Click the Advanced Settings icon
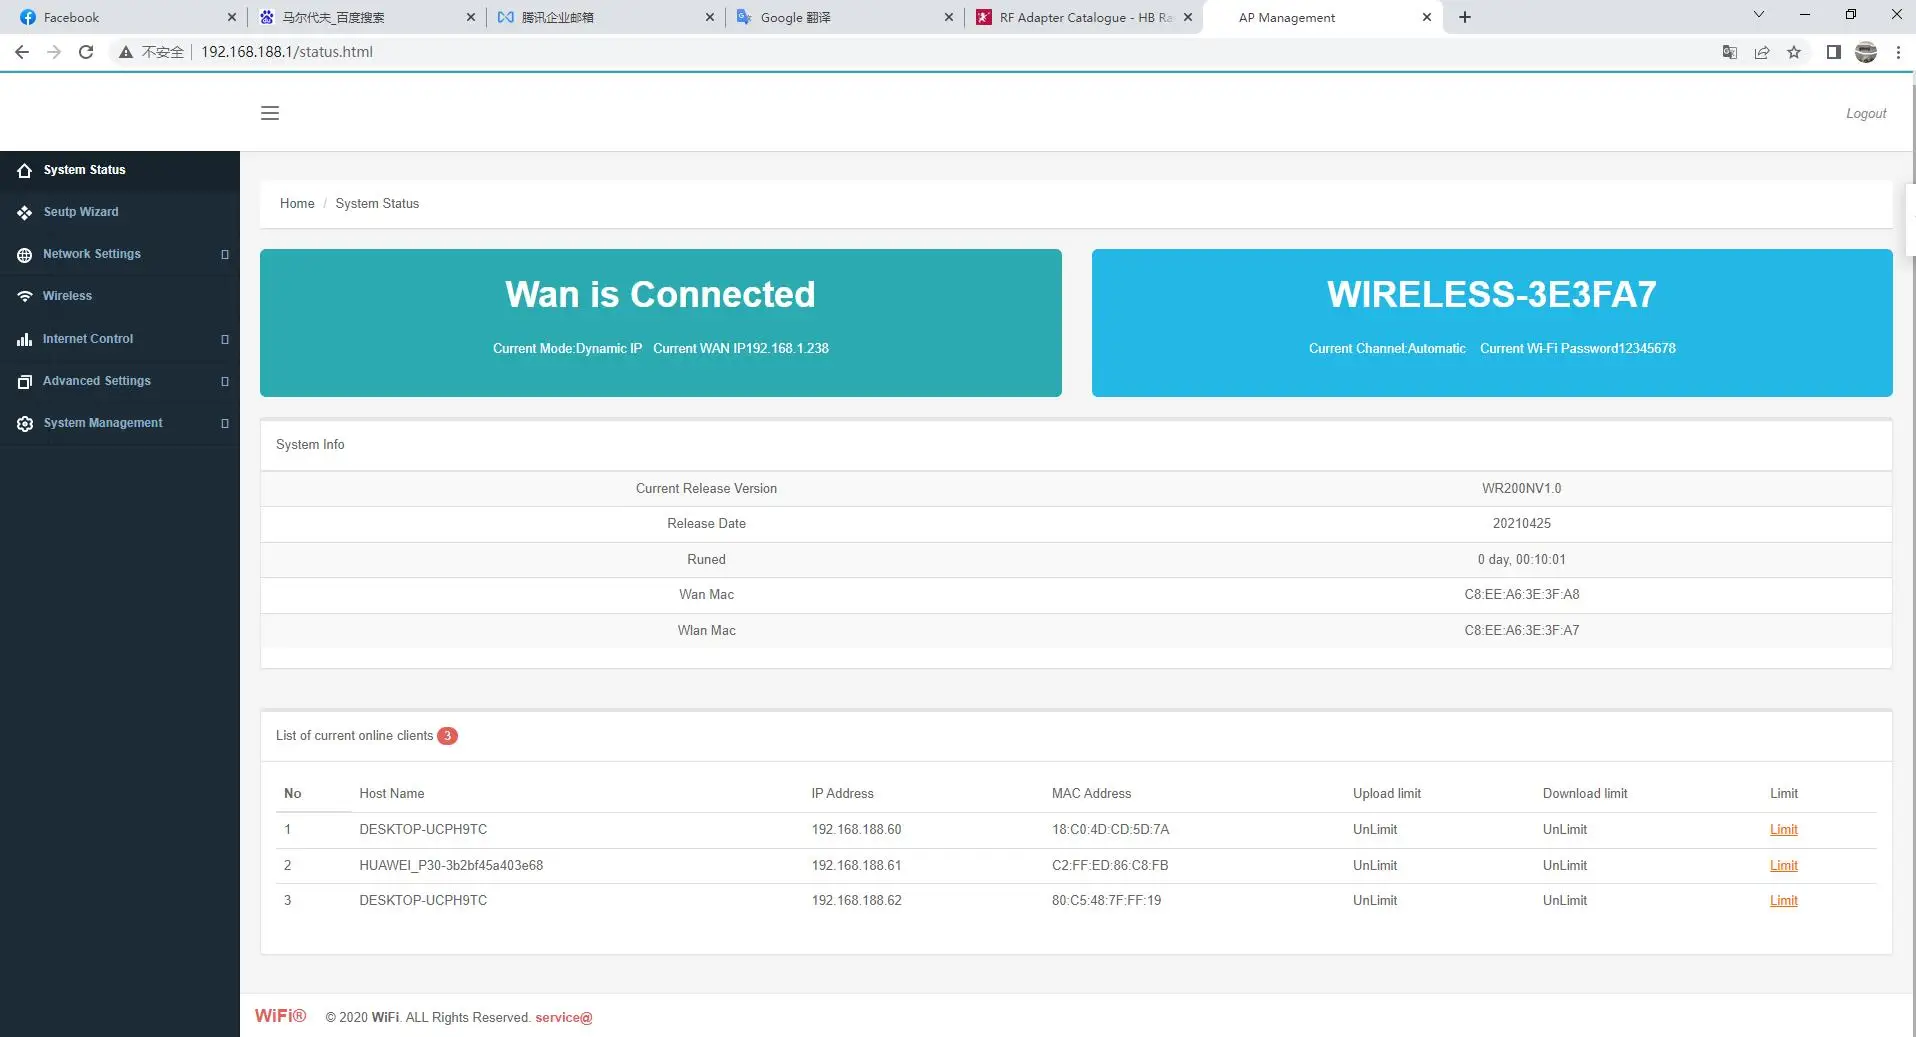Viewport: 1916px width, 1037px height. click(x=25, y=382)
